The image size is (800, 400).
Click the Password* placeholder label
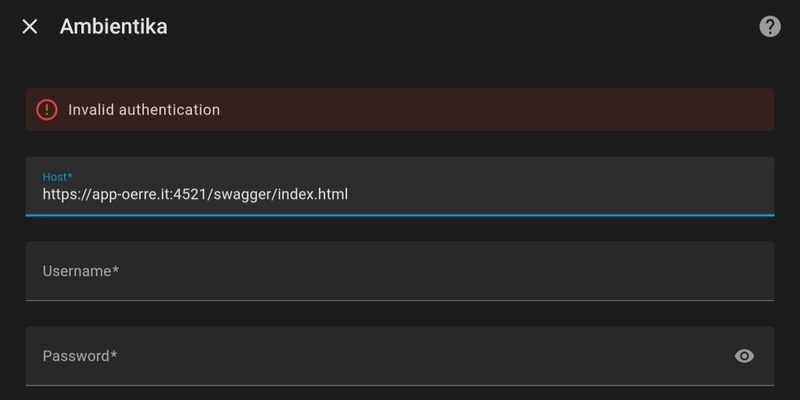coord(80,356)
